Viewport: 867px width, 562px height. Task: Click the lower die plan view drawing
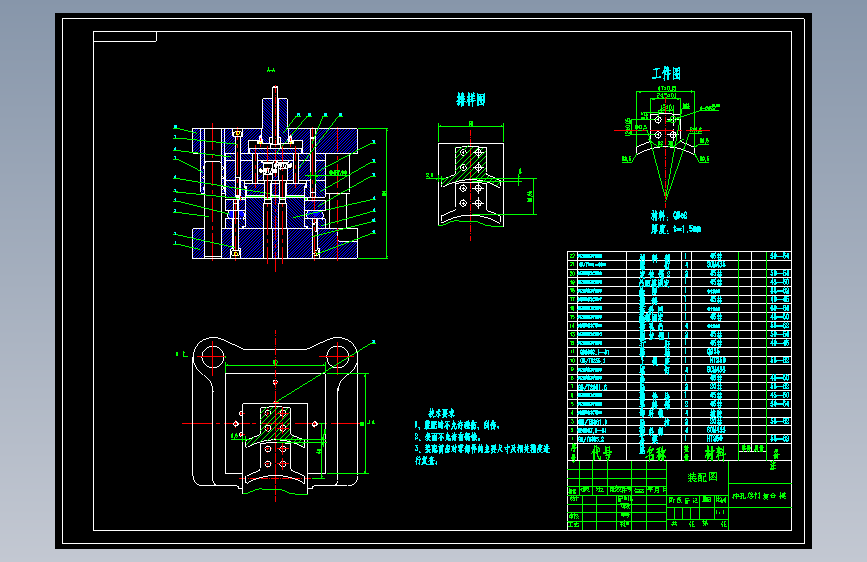(x=275, y=415)
